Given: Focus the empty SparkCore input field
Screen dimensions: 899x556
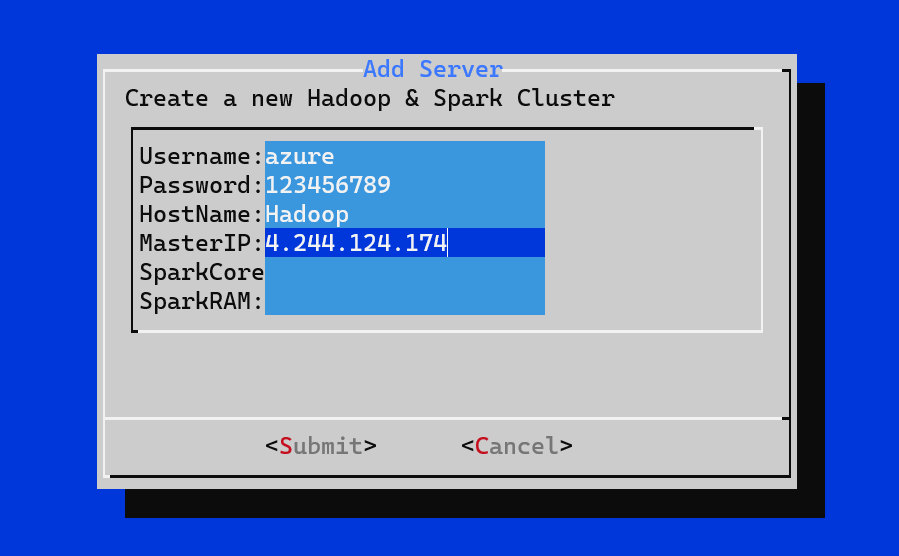Looking at the screenshot, I should (x=405, y=272).
